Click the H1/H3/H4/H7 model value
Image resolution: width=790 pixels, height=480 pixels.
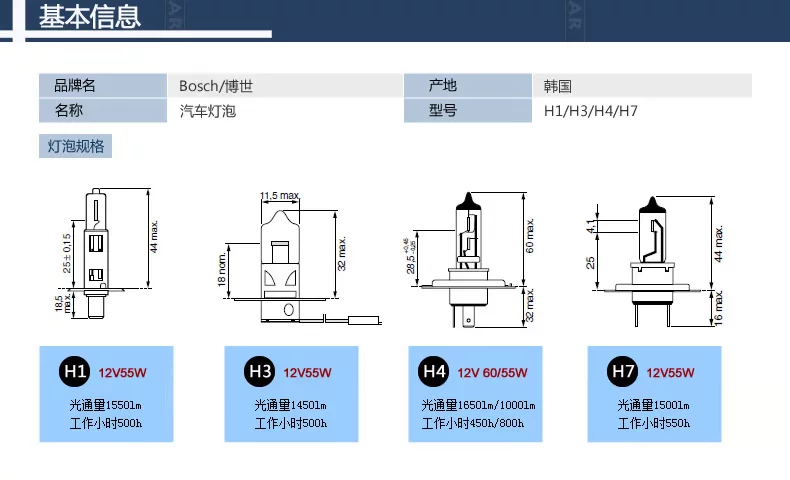590,111
